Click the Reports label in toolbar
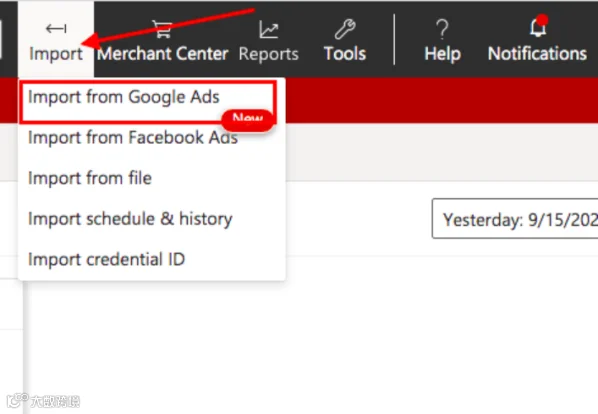This screenshot has height=414, width=598. 268,54
